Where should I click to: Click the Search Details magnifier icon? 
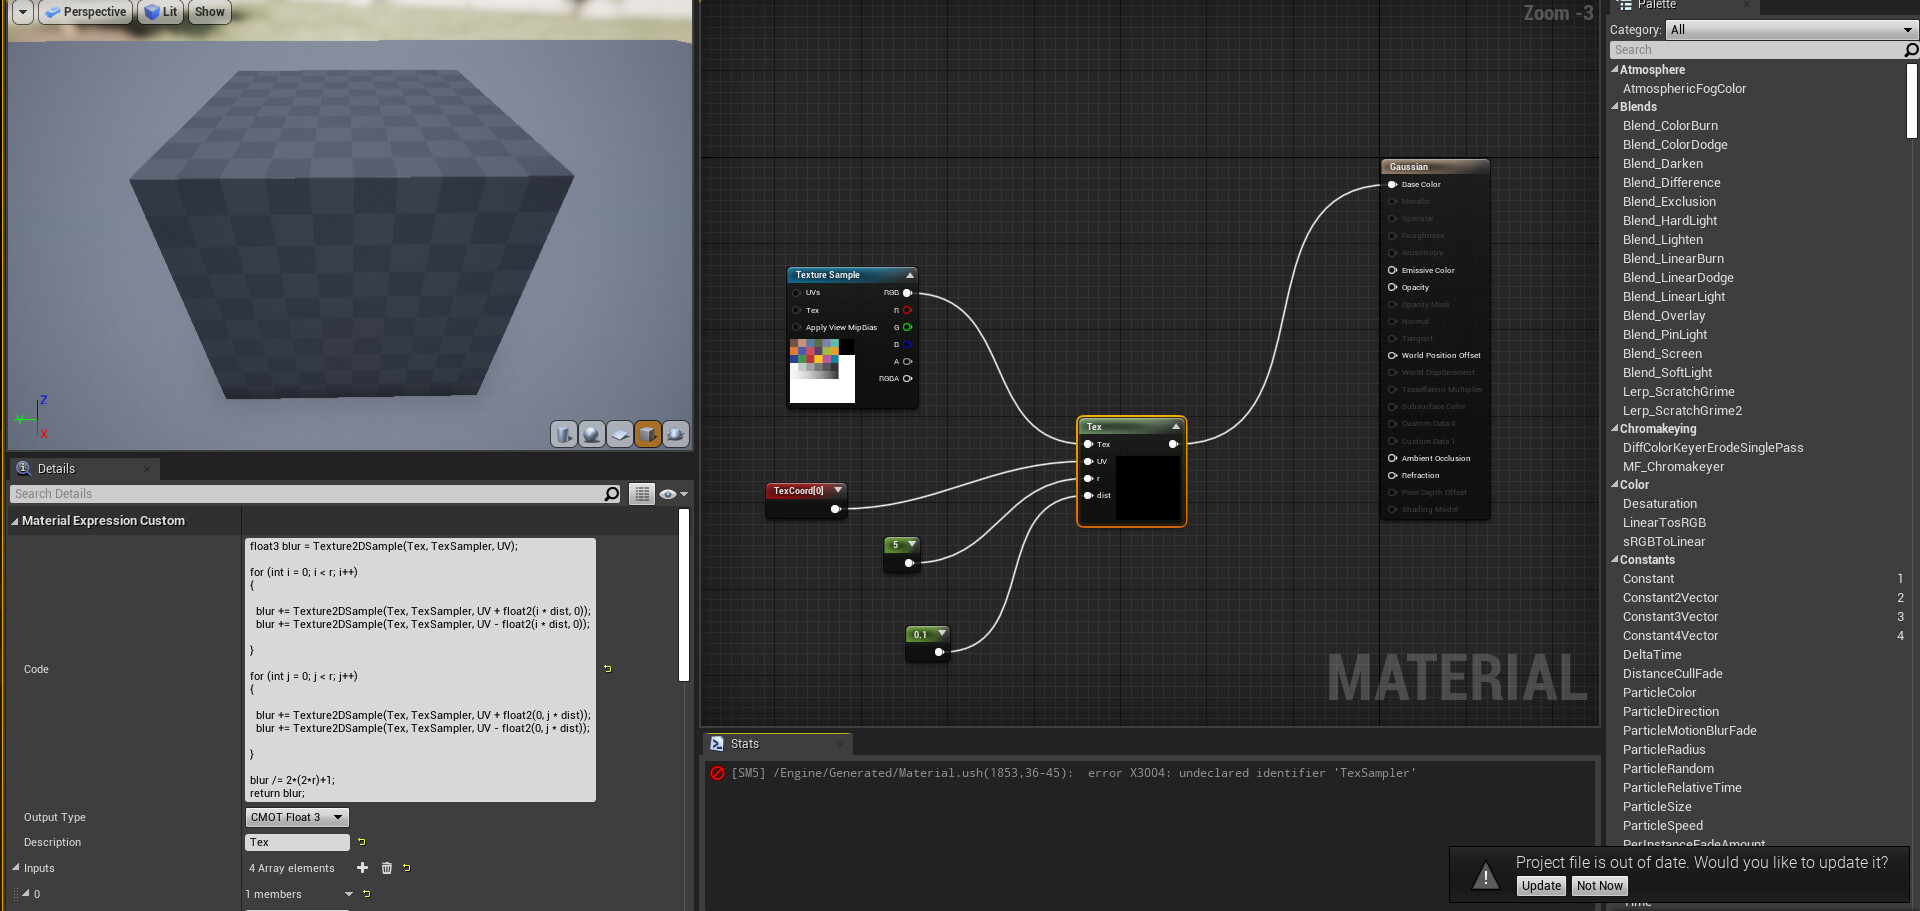pos(612,494)
